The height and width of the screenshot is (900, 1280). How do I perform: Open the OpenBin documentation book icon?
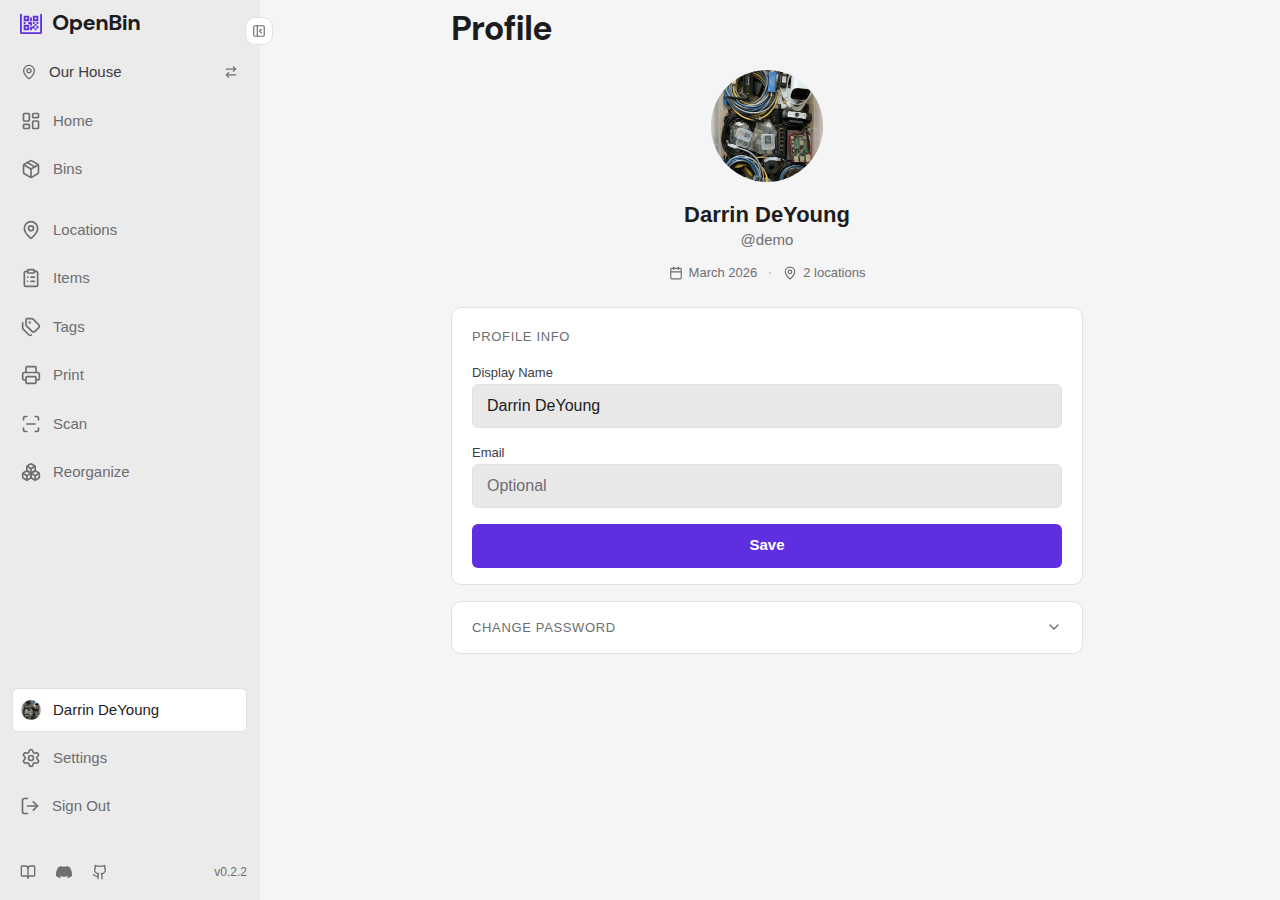27,871
